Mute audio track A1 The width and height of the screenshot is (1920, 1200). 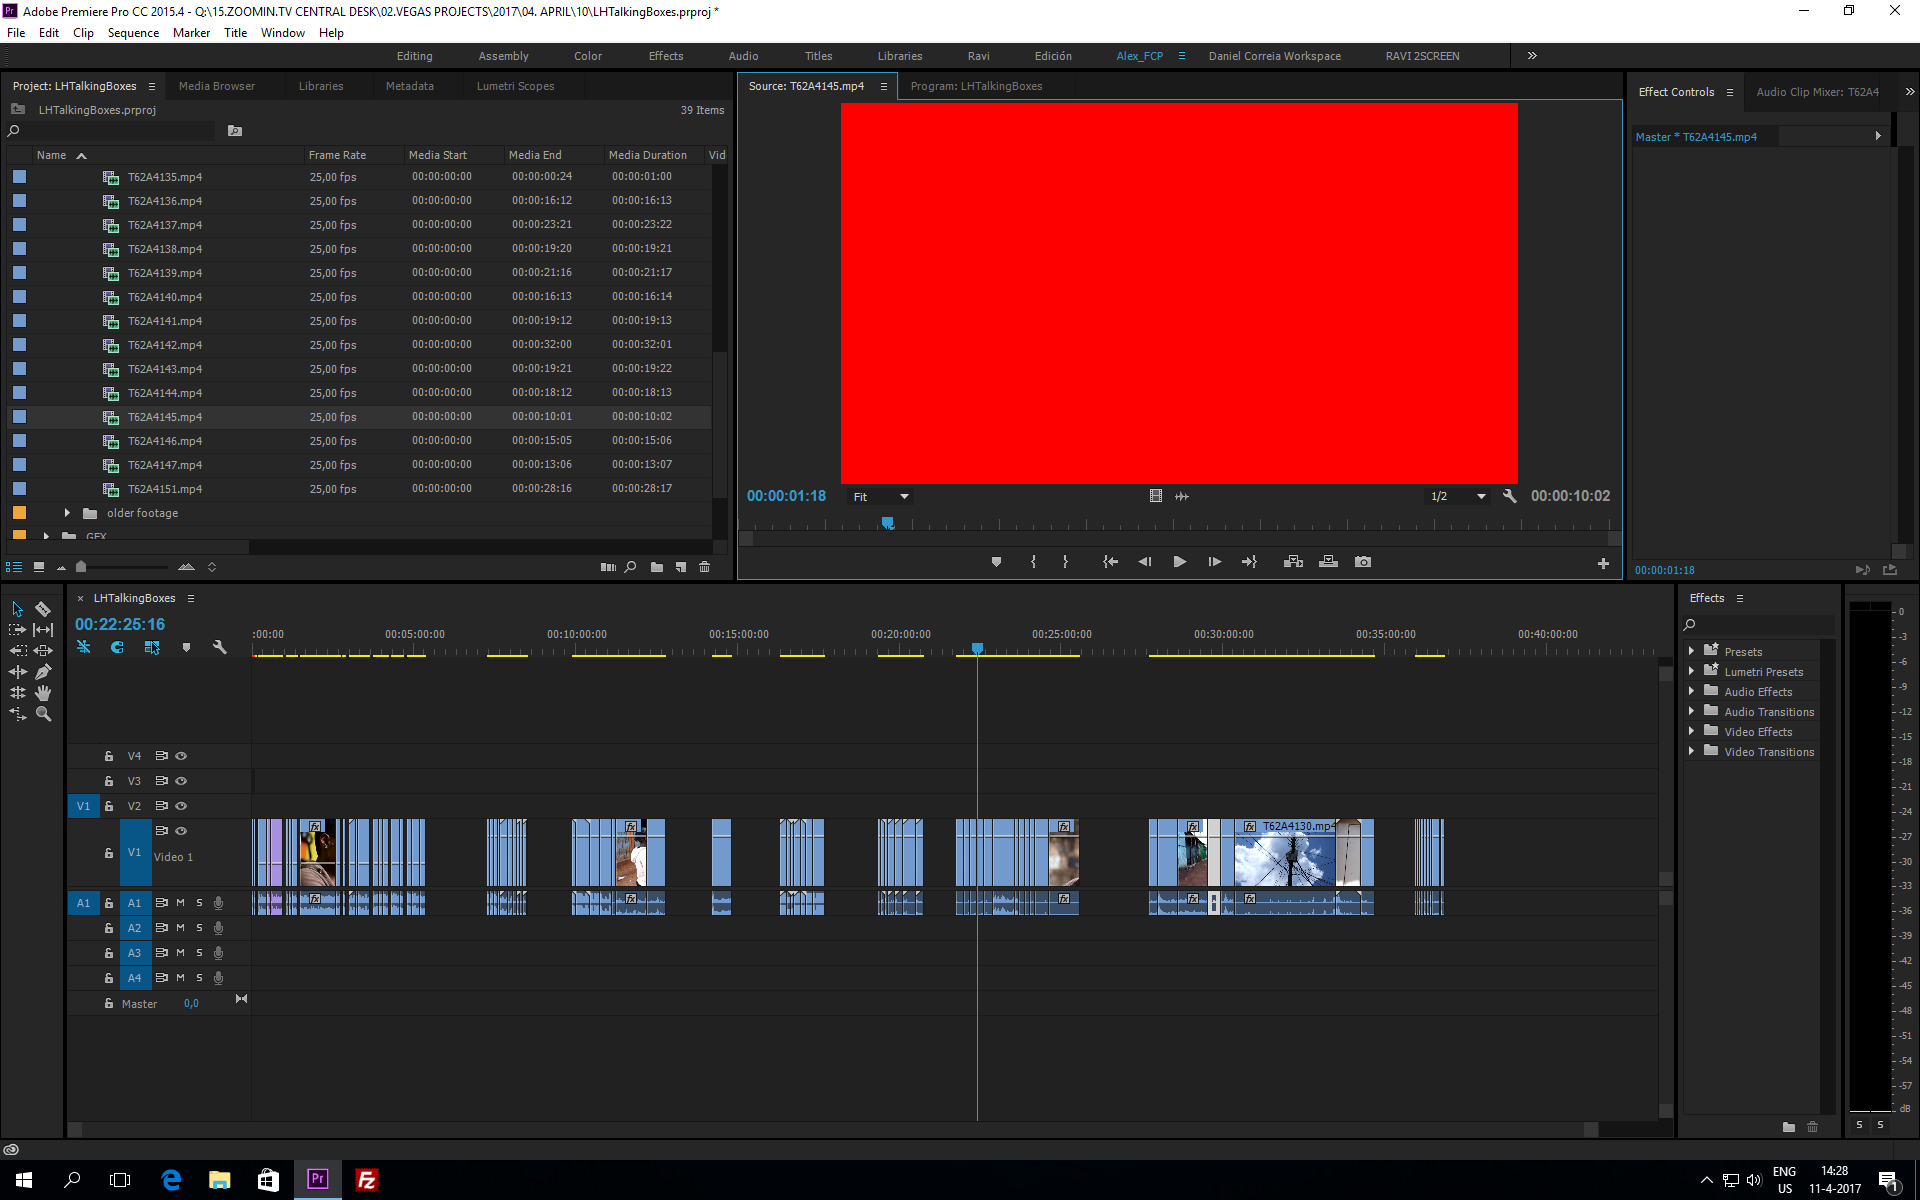coord(181,903)
